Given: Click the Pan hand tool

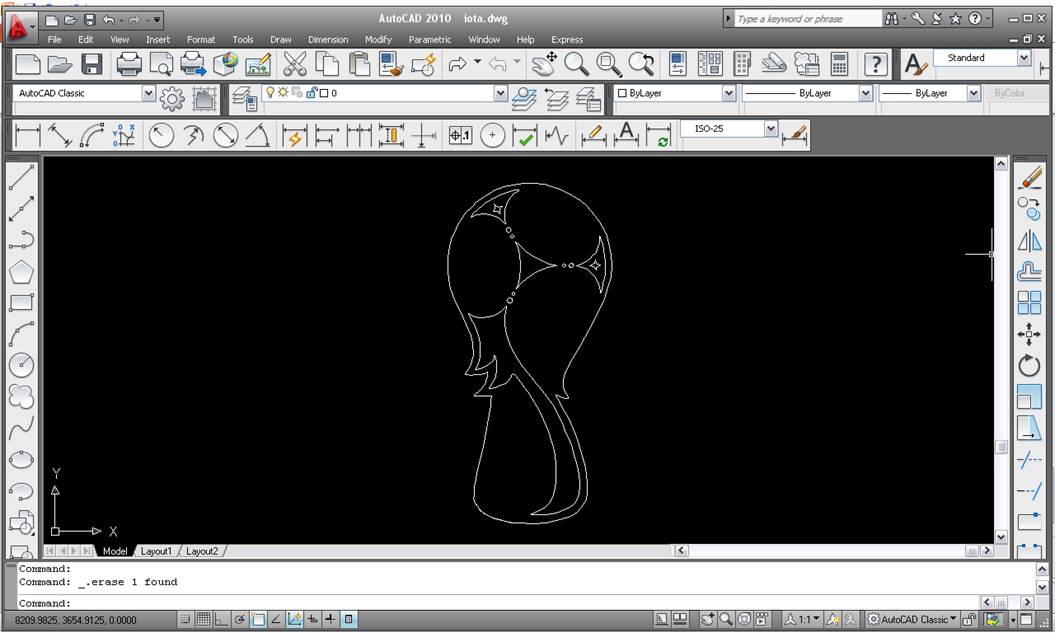Looking at the screenshot, I should pos(544,65).
